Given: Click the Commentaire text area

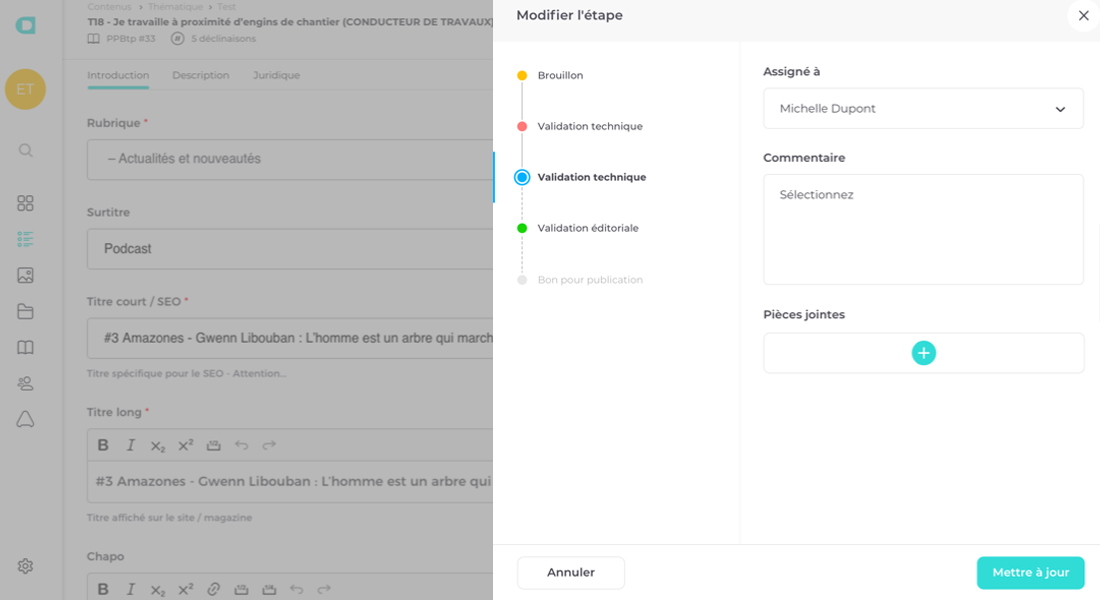Looking at the screenshot, I should [x=922, y=230].
